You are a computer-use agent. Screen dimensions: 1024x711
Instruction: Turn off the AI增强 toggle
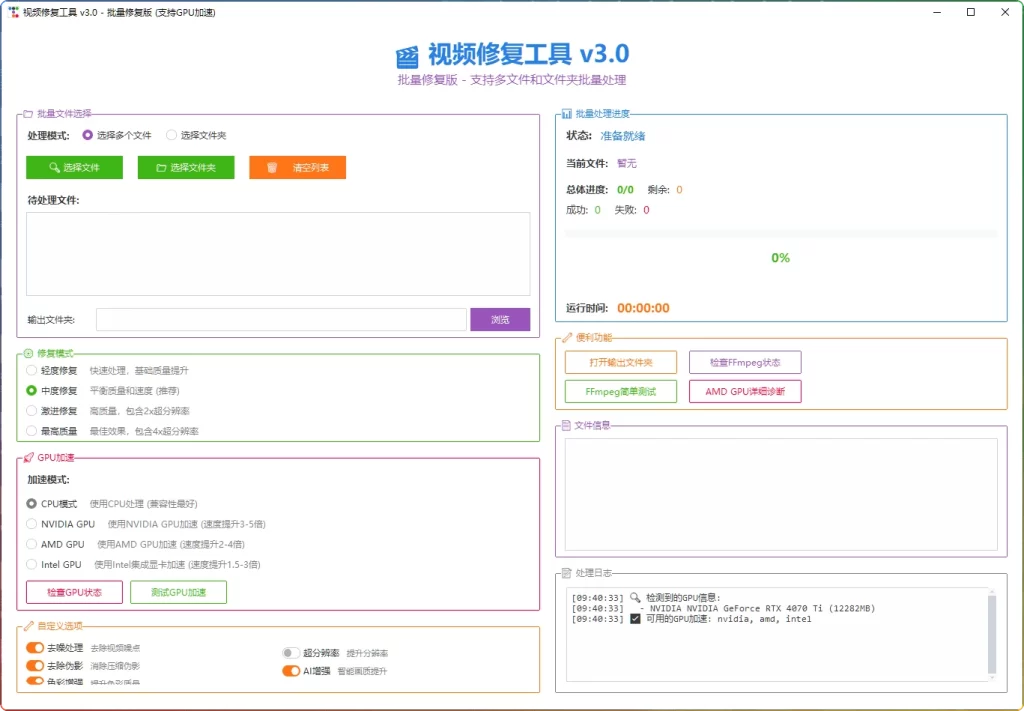click(x=293, y=671)
